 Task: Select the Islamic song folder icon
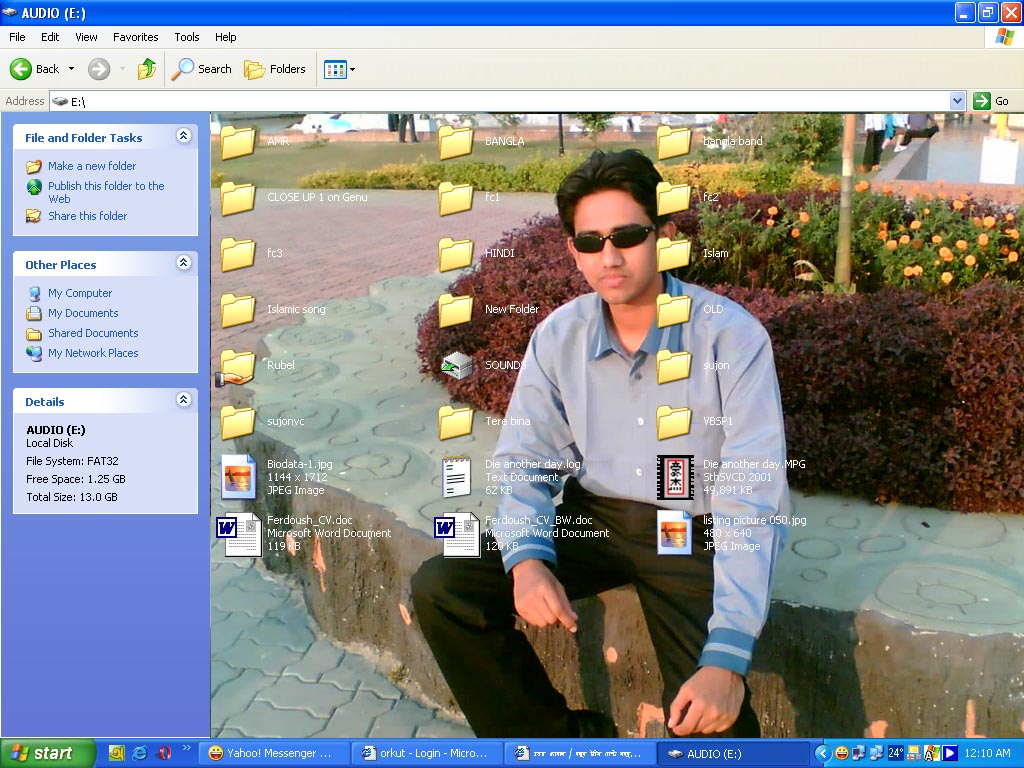click(238, 310)
